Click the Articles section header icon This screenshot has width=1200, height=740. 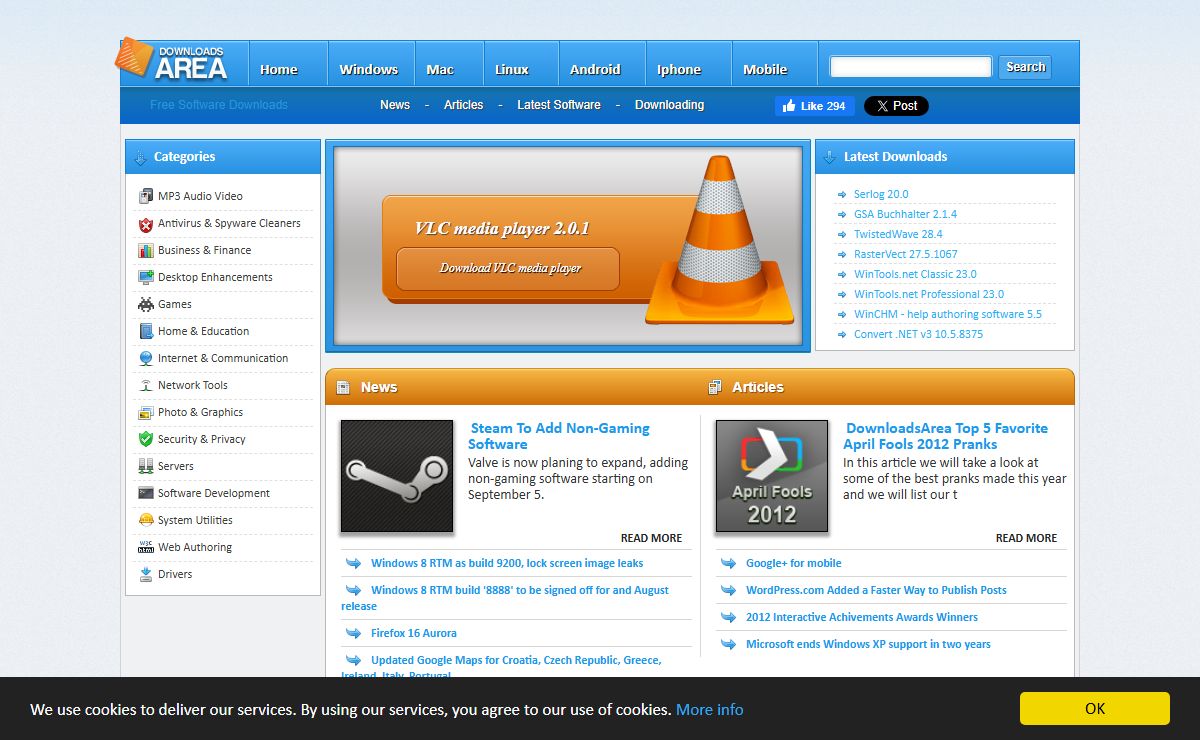coord(715,387)
